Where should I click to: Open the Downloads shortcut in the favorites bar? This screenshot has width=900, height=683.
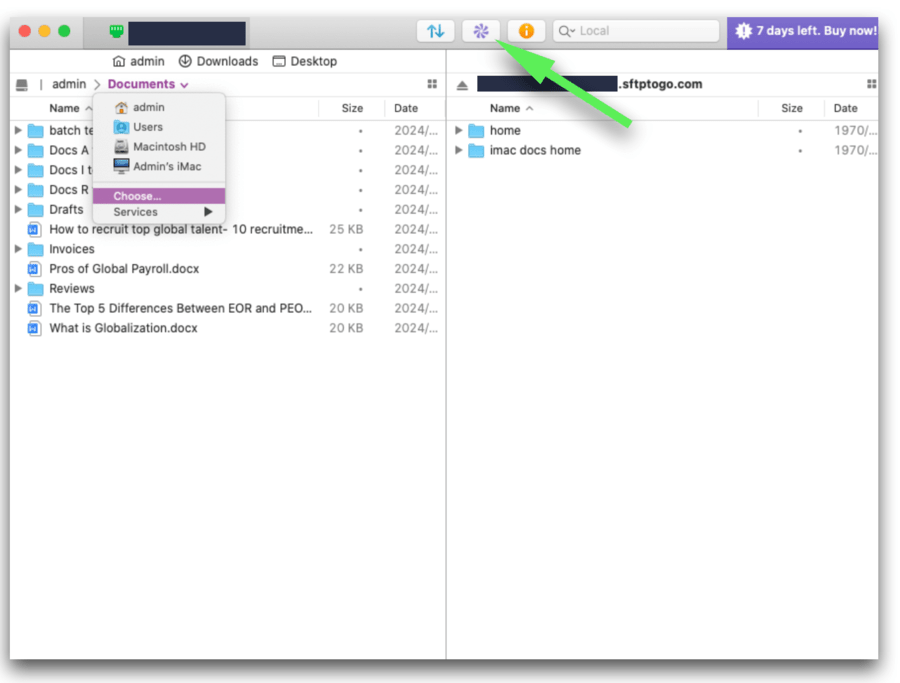pyautogui.click(x=217, y=61)
